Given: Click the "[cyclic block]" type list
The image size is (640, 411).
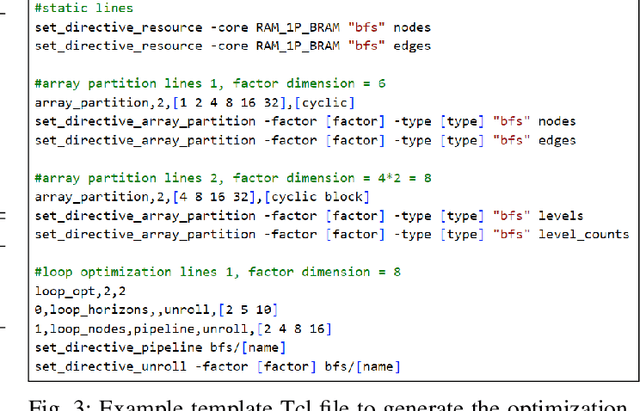Looking at the screenshot, I should tap(315, 197).
